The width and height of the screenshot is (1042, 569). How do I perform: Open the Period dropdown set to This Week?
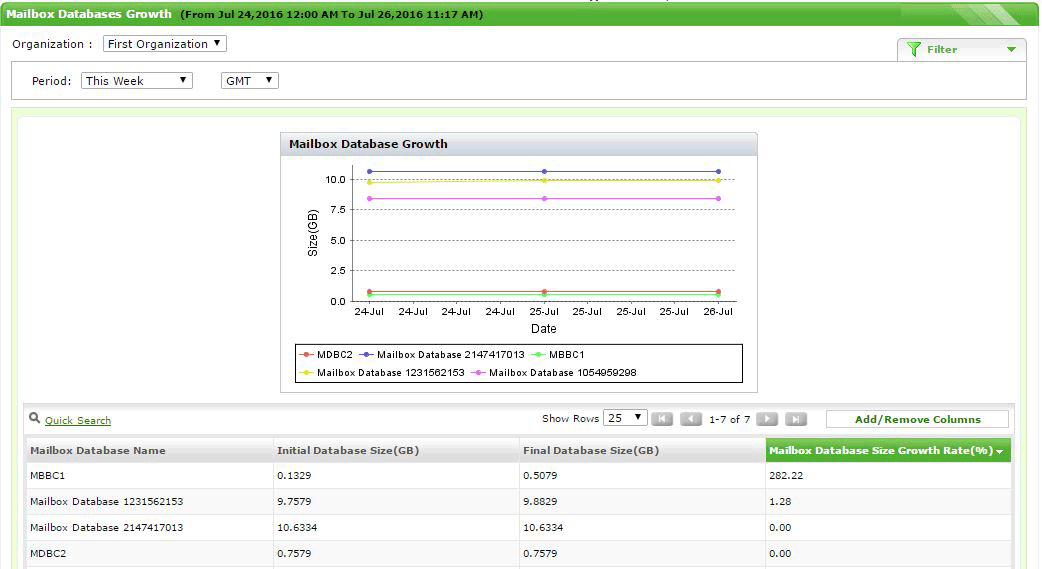[136, 81]
